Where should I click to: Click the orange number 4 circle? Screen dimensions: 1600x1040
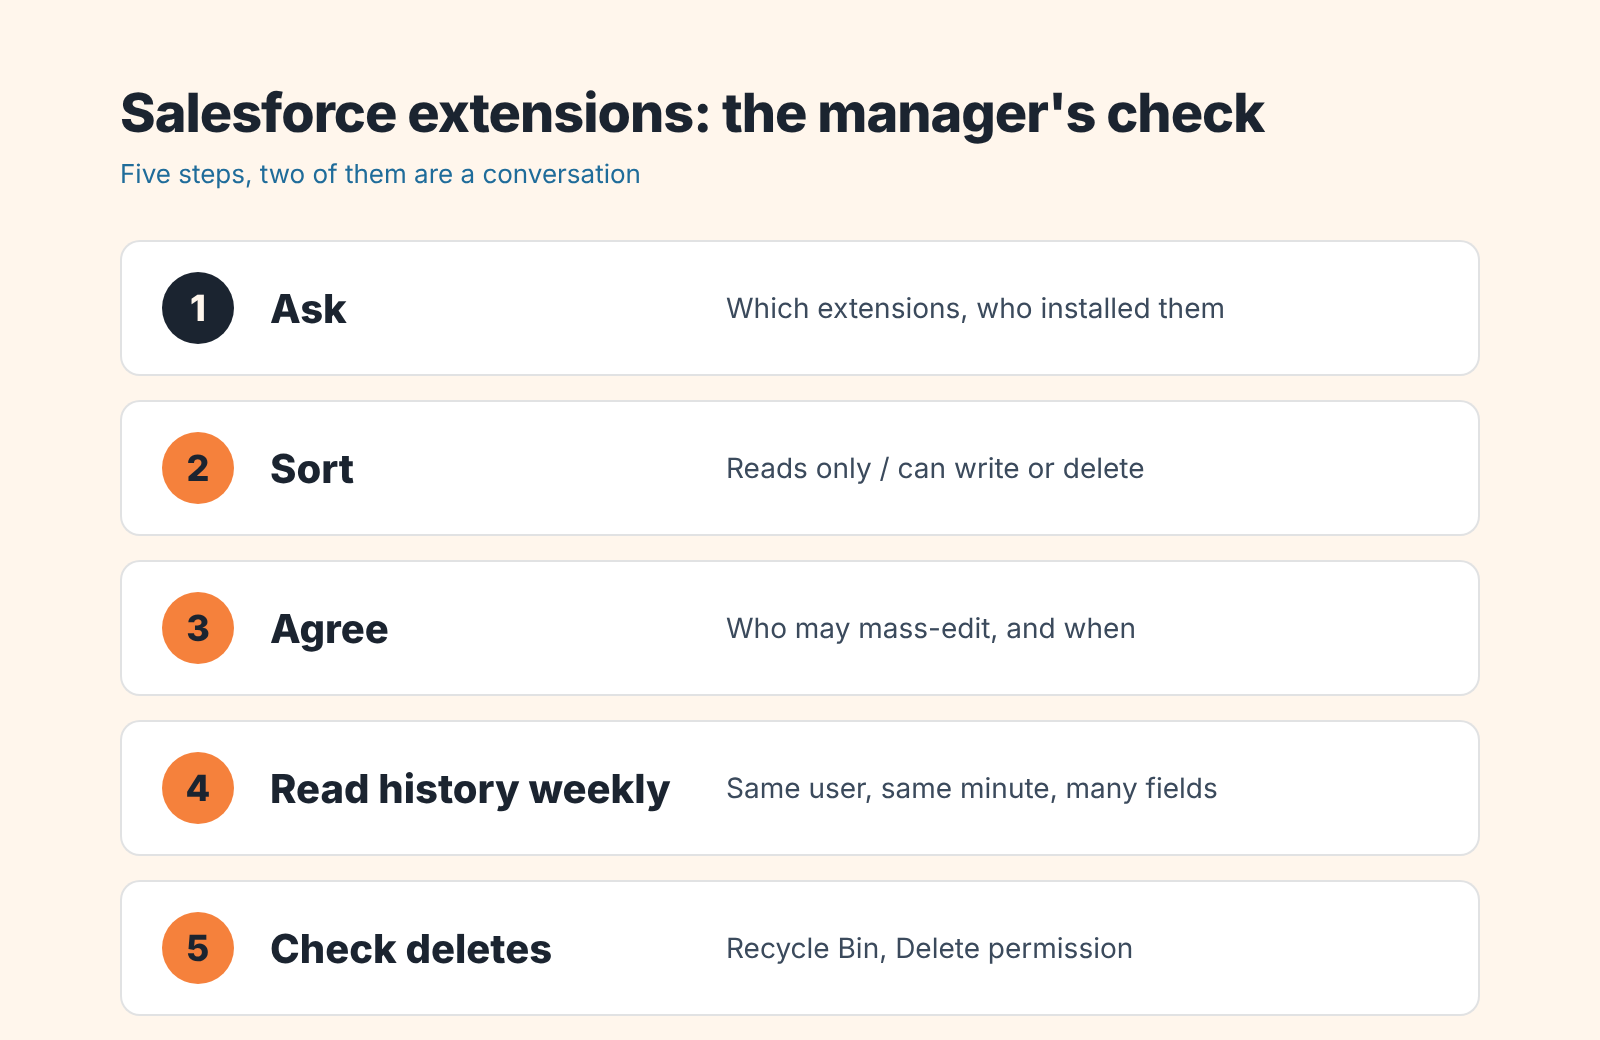198,788
